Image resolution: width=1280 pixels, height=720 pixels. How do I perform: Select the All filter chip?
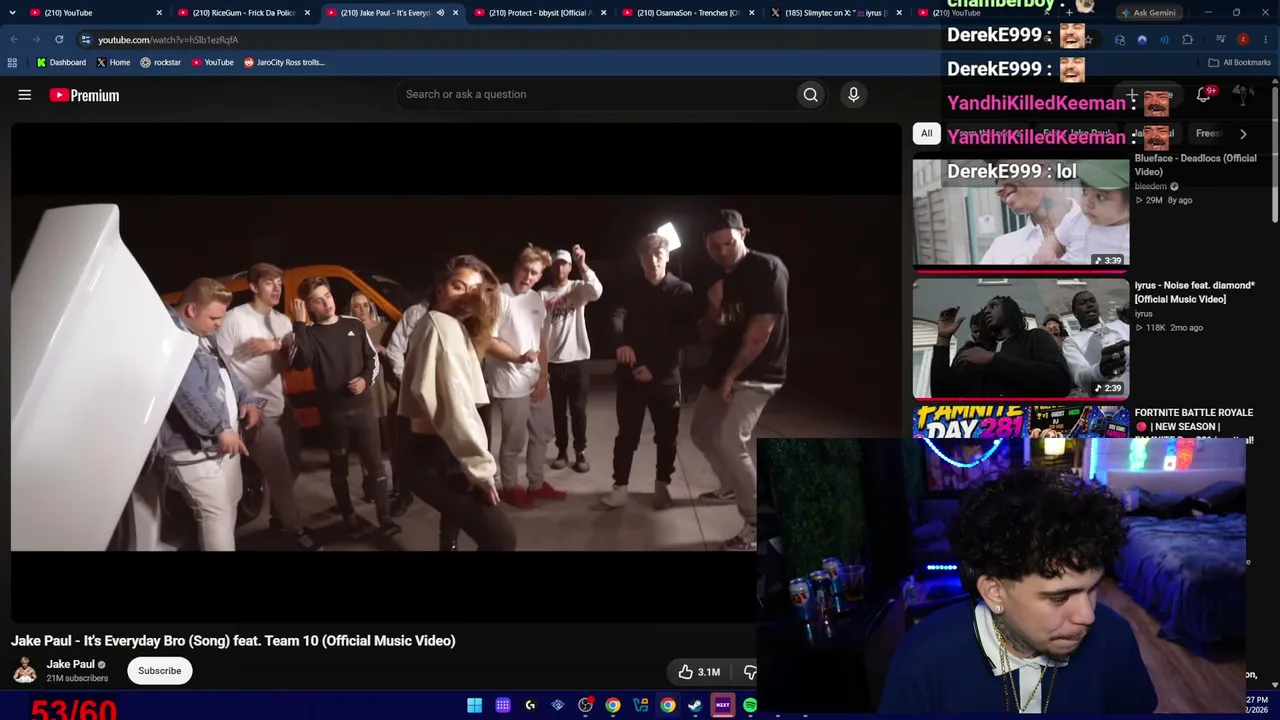coord(927,134)
